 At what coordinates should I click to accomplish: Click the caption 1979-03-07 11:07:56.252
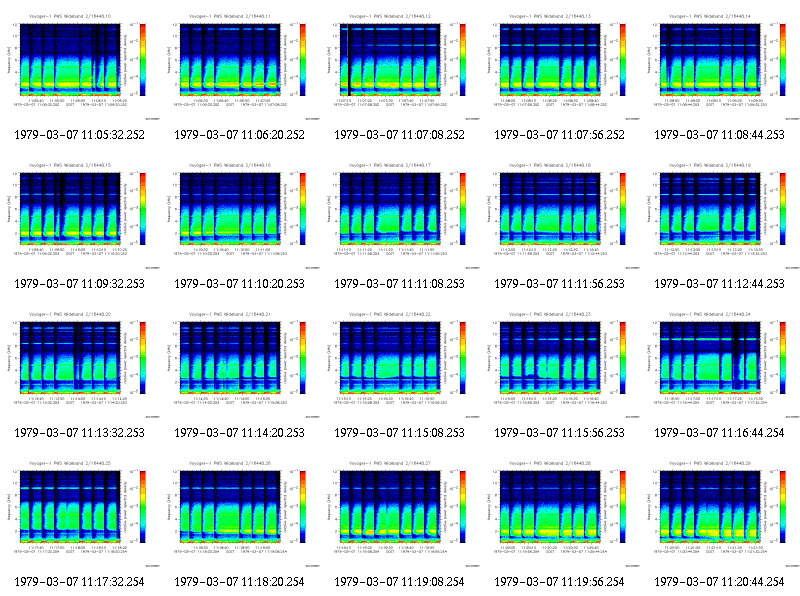coord(560,135)
